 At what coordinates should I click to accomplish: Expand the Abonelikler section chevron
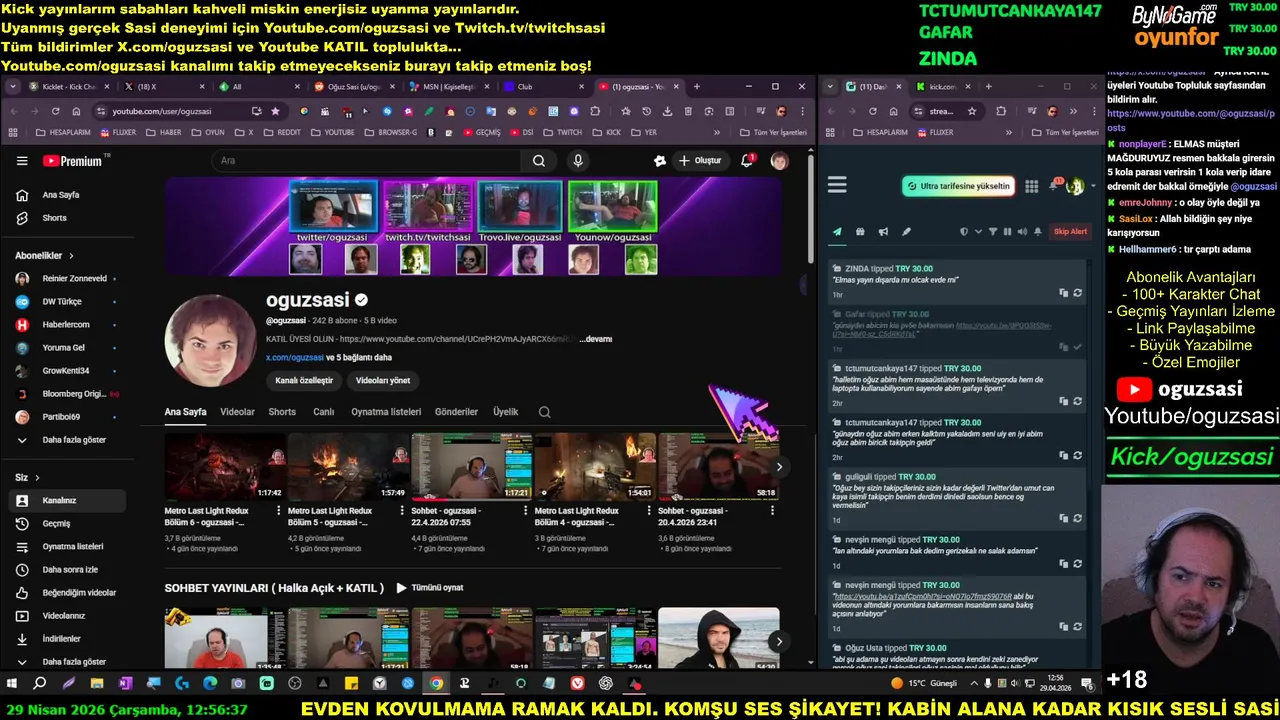pyautogui.click(x=71, y=256)
